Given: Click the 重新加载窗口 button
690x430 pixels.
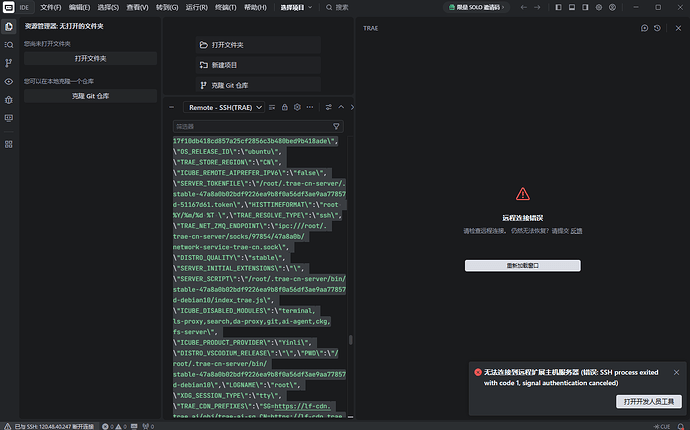Looking at the screenshot, I should tap(522, 265).
